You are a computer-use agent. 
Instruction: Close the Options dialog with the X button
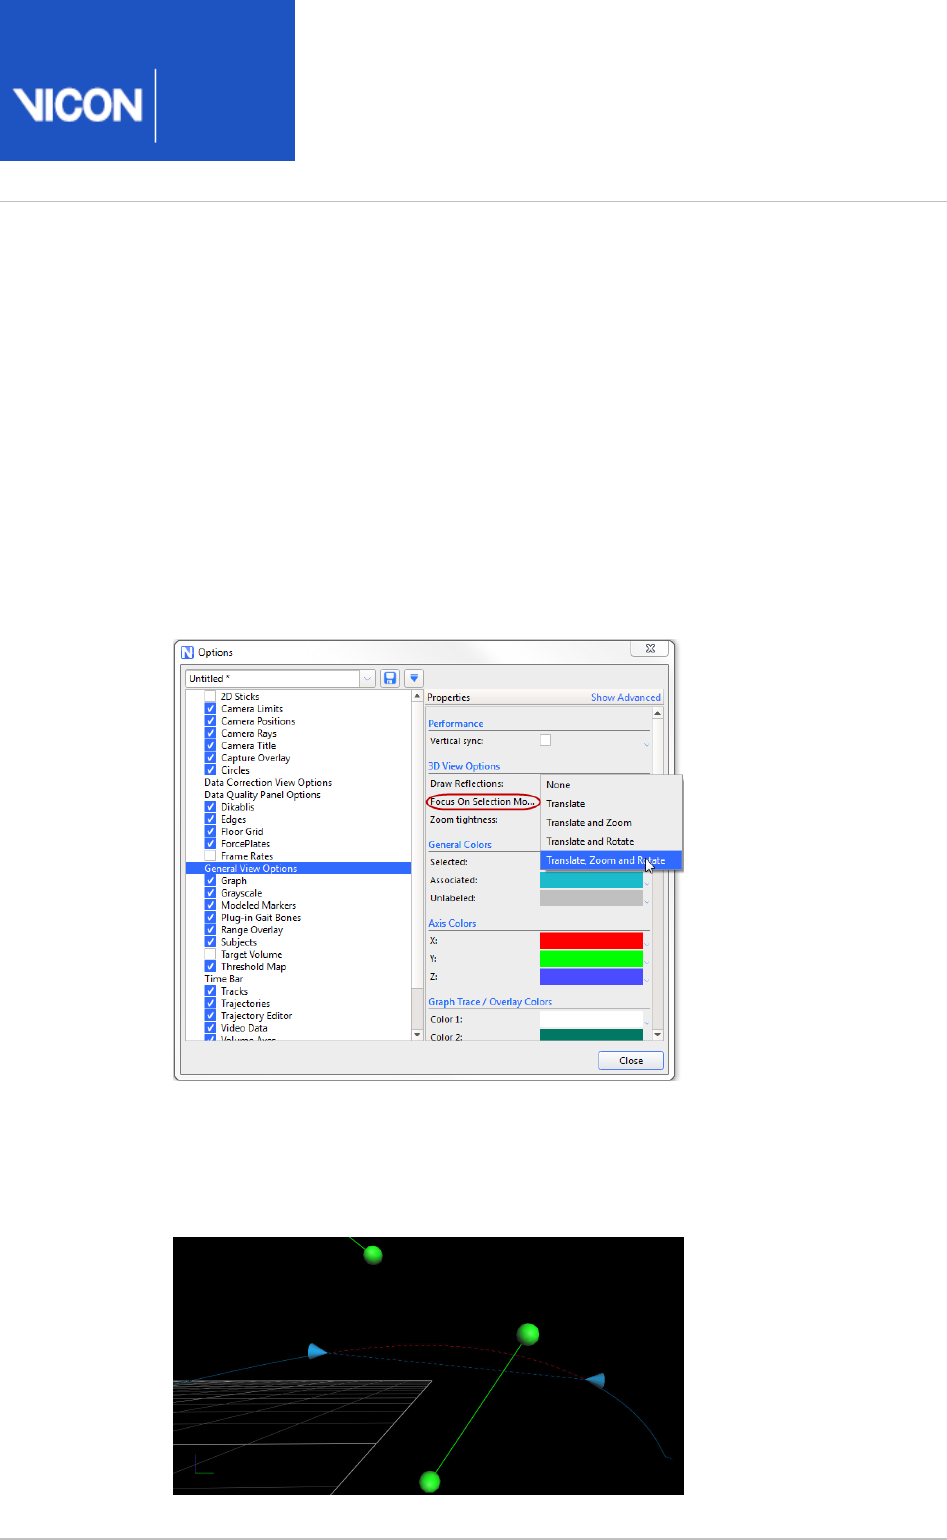(x=650, y=648)
